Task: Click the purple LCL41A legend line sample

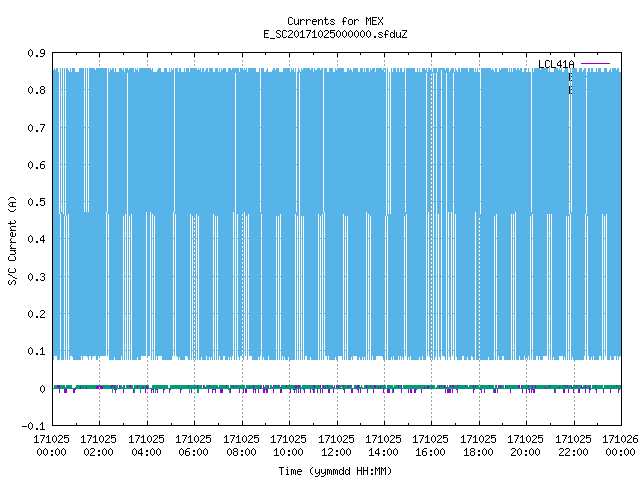Action: 595,64
